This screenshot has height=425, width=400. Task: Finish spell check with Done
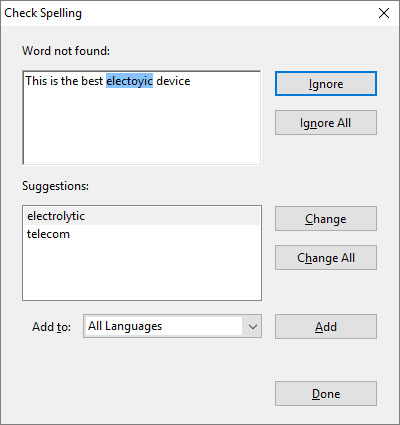326,394
